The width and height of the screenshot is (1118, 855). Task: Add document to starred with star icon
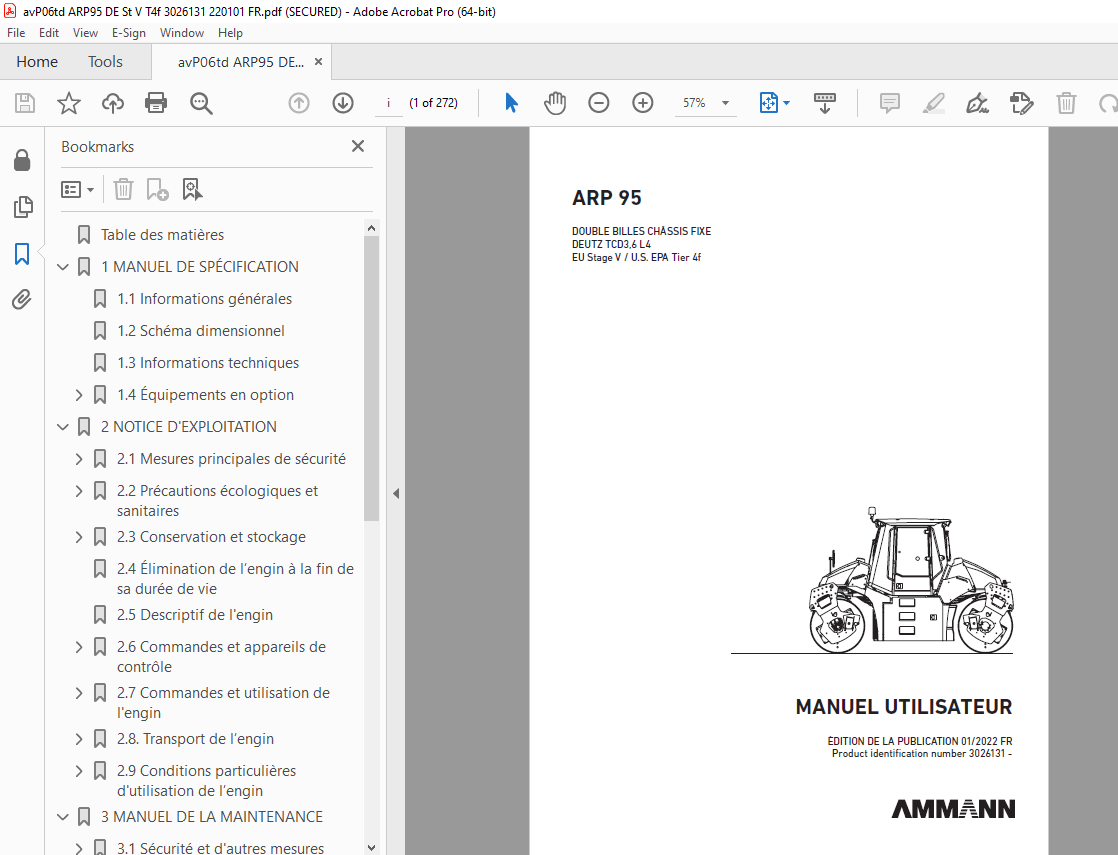[69, 103]
